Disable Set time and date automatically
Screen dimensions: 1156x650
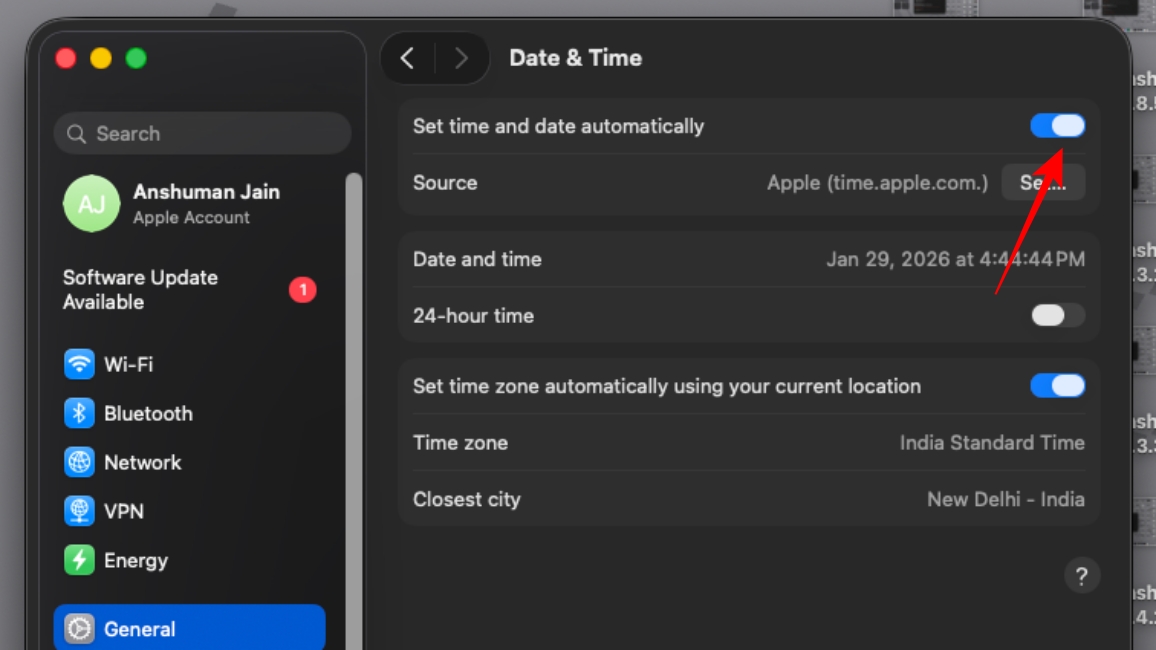click(1057, 125)
